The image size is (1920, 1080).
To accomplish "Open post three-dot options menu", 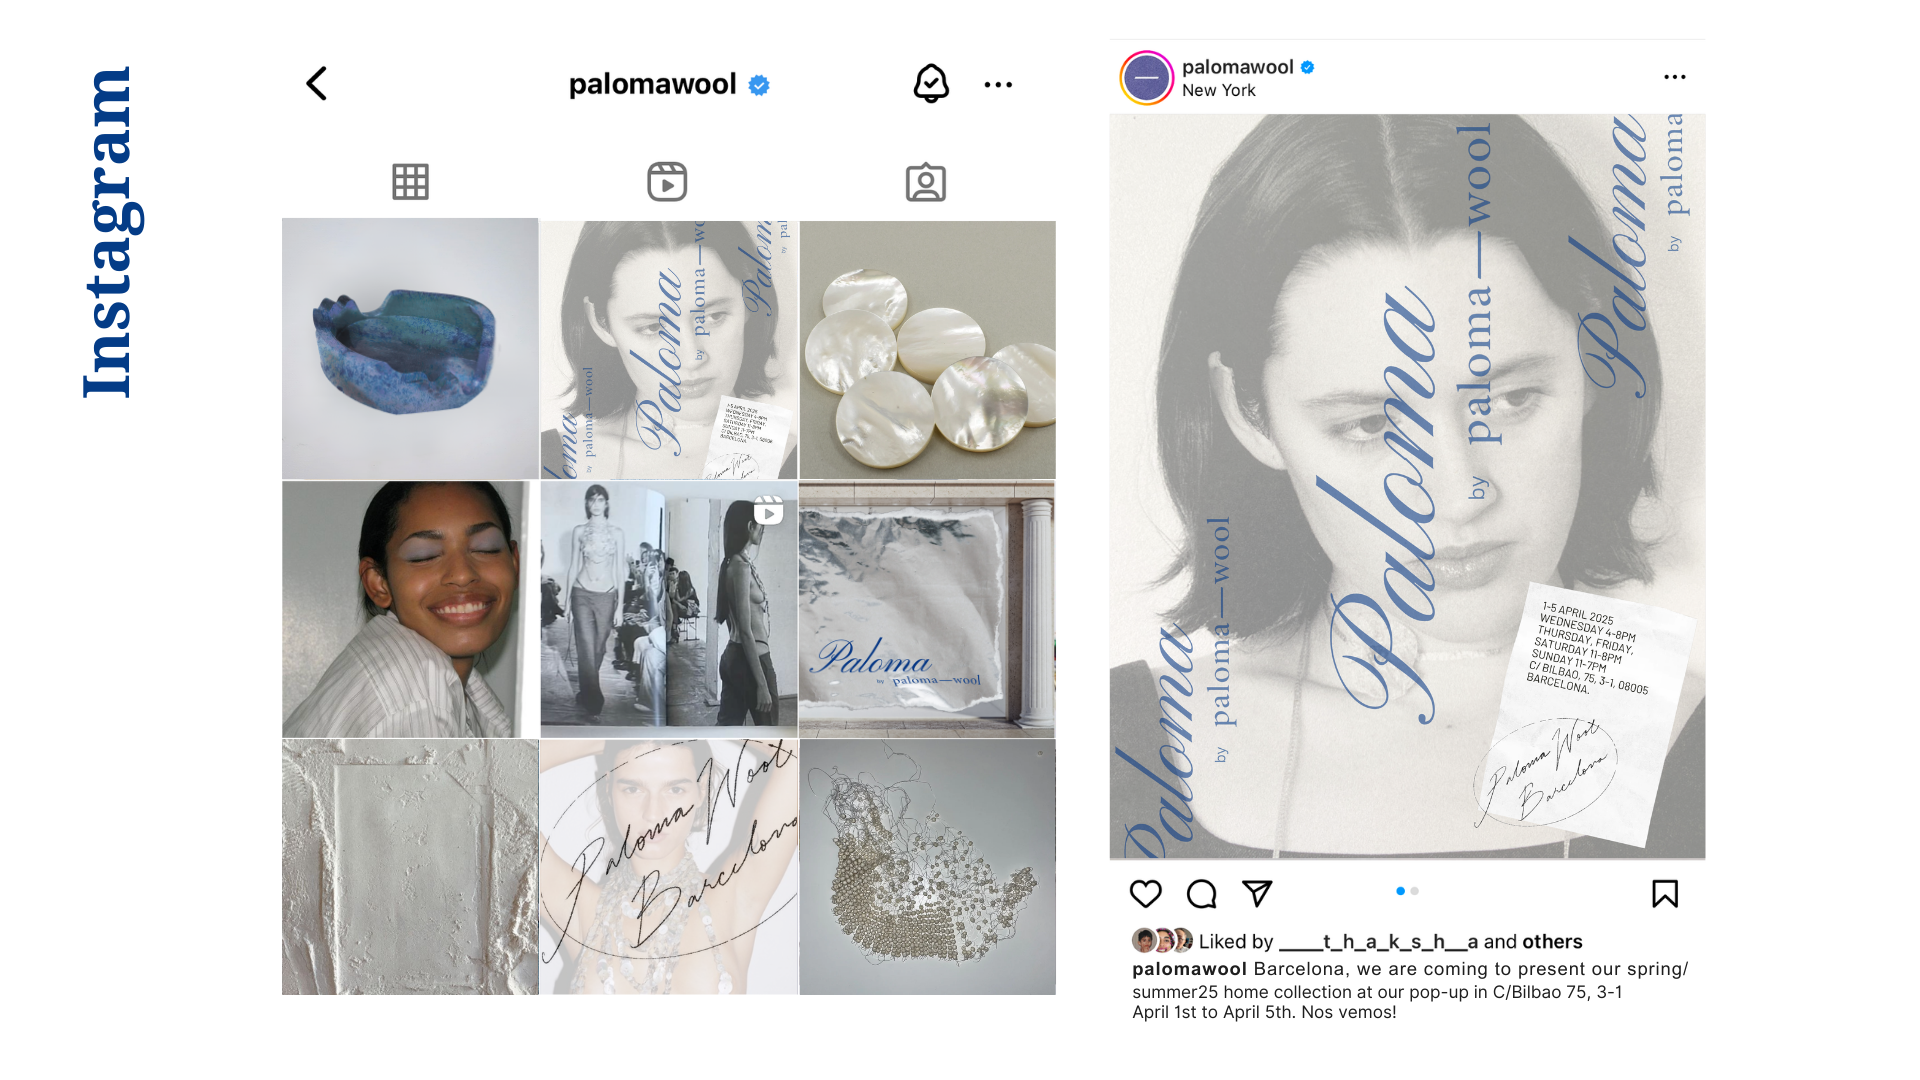I will [x=1675, y=77].
